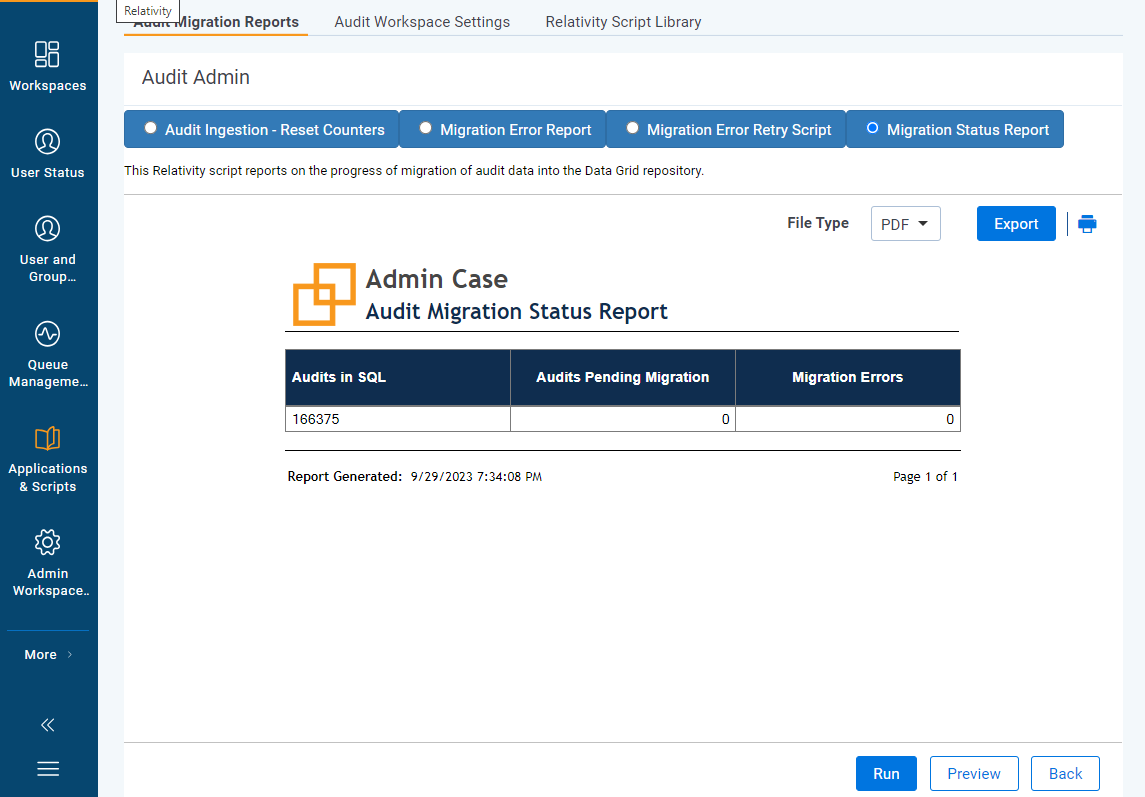1145x797 pixels.
Task: Click the print icon next to Export
Action: point(1087,224)
